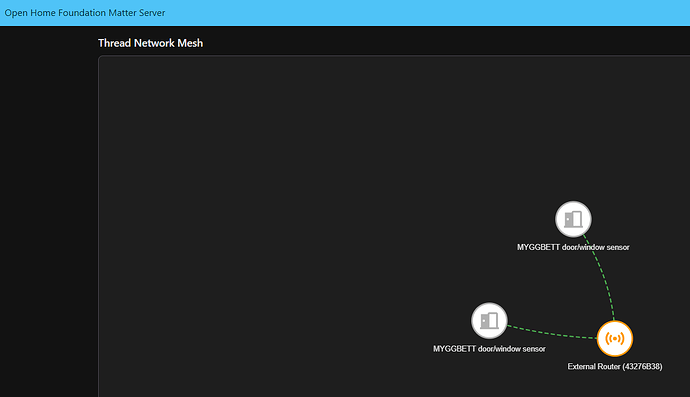Click the dashed link from upper sensor to router
The image size is (690, 397).
point(604,277)
